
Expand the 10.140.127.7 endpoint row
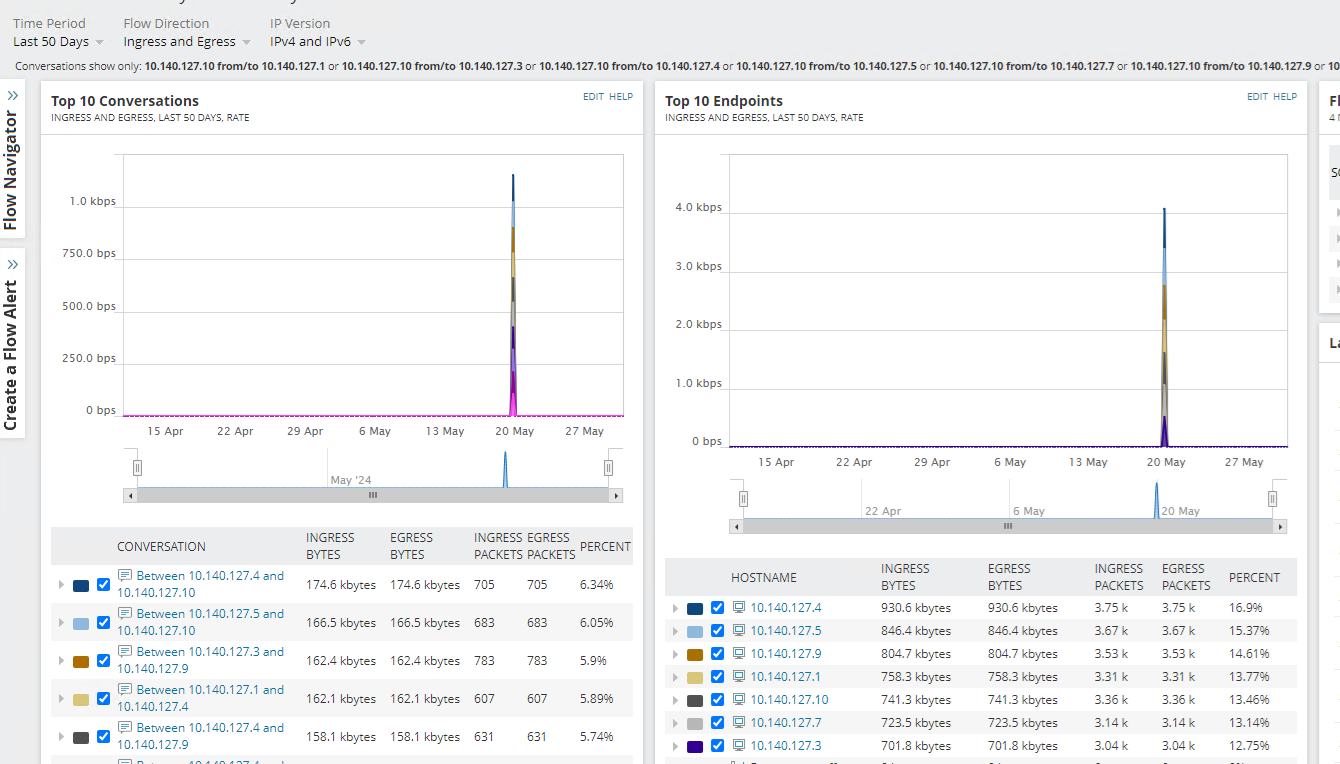pyautogui.click(x=675, y=723)
